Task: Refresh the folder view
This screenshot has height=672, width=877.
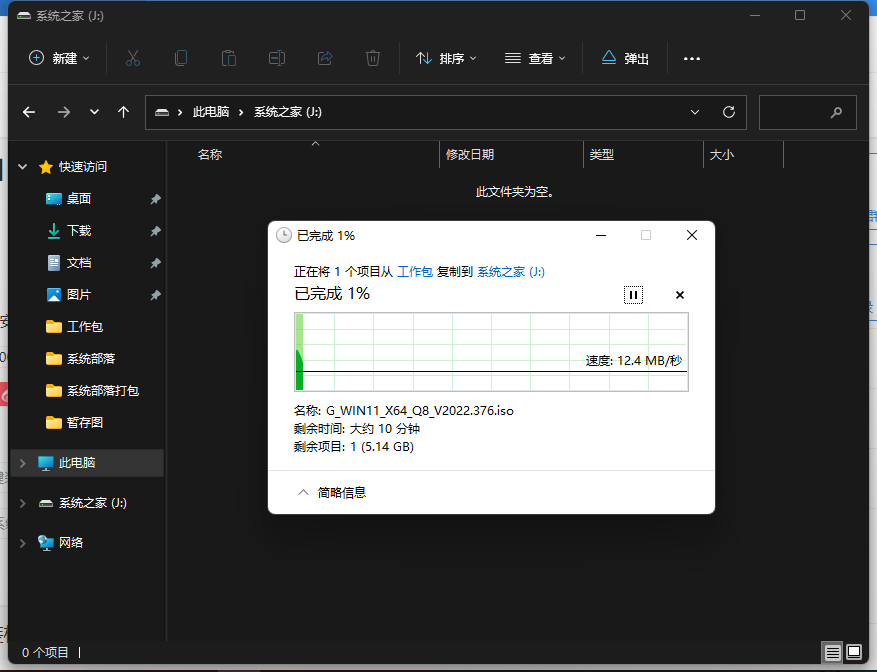Action: pos(729,112)
